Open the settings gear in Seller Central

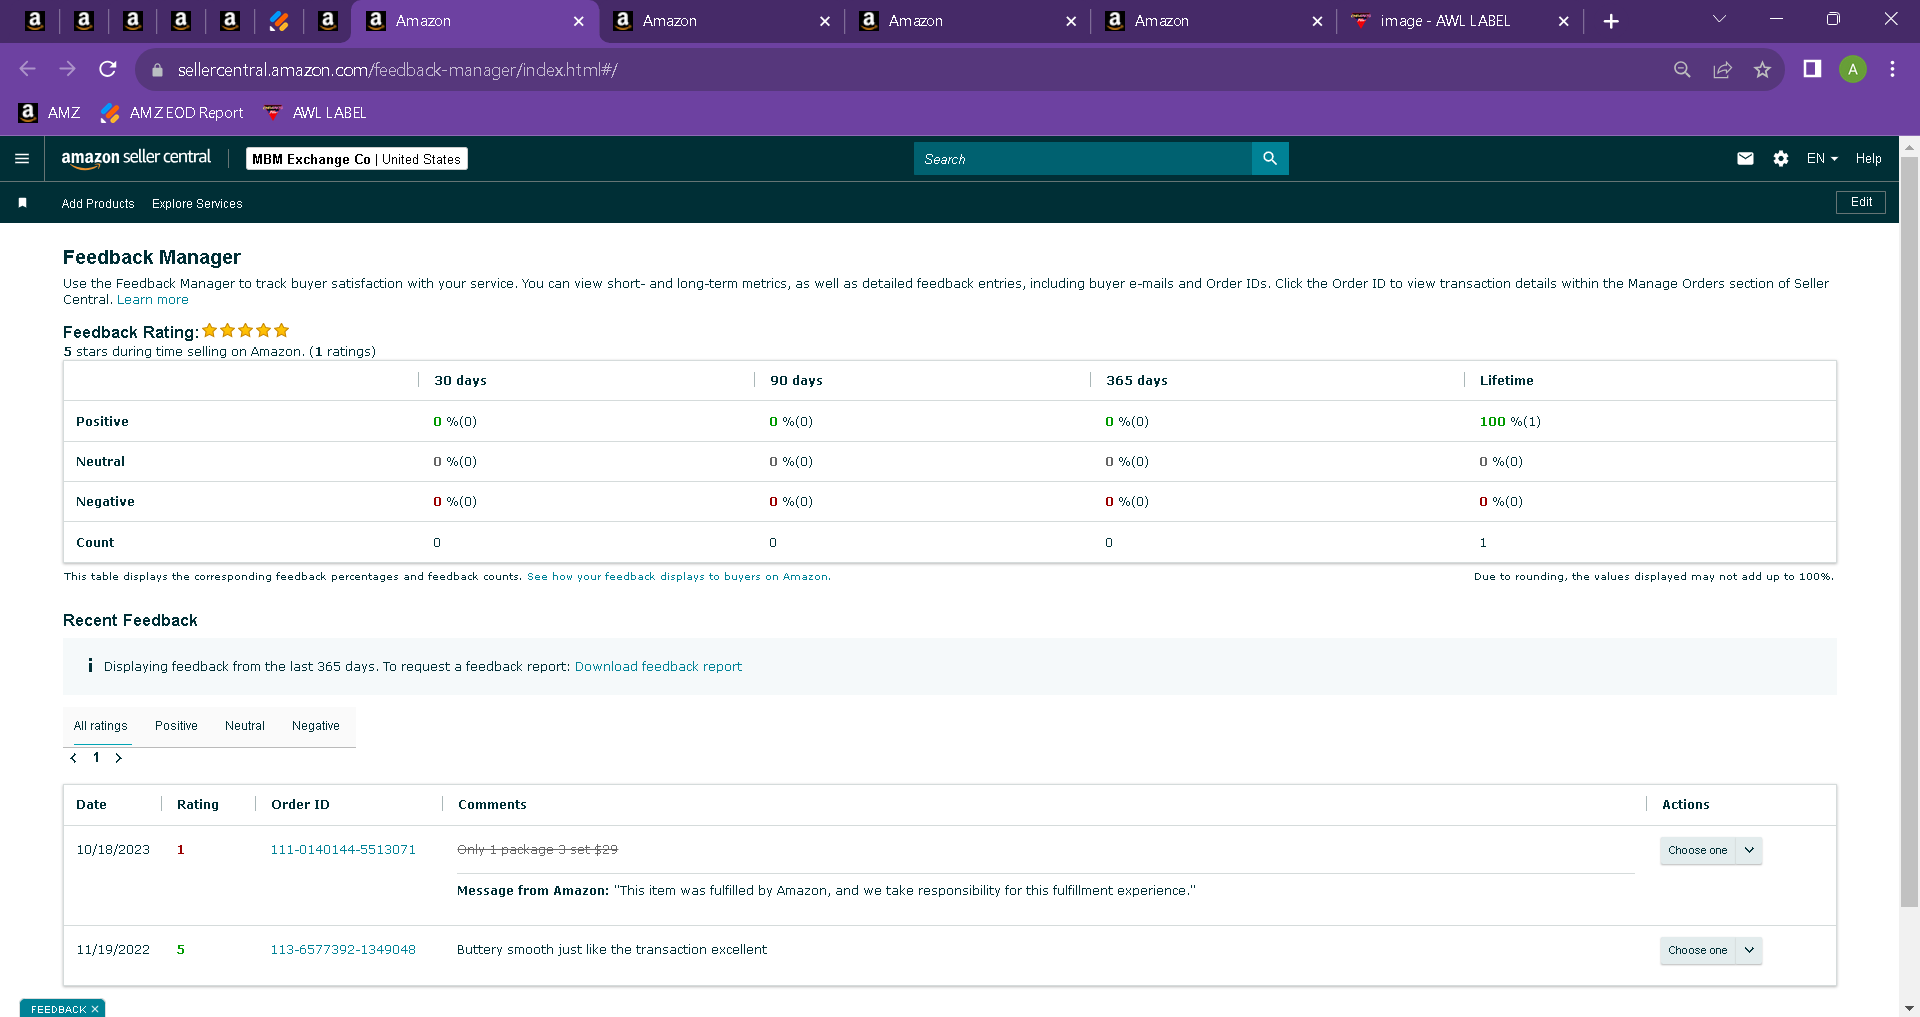[1781, 159]
